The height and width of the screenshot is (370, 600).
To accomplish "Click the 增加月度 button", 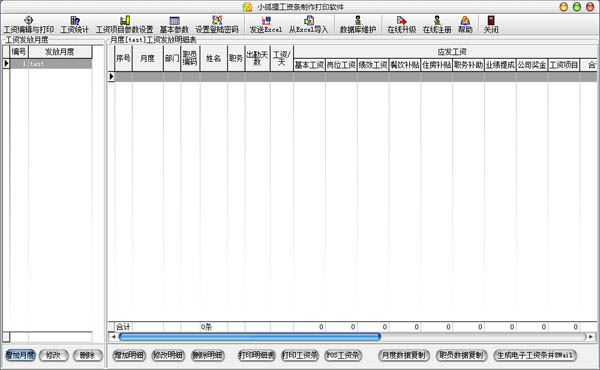I will [x=20, y=355].
